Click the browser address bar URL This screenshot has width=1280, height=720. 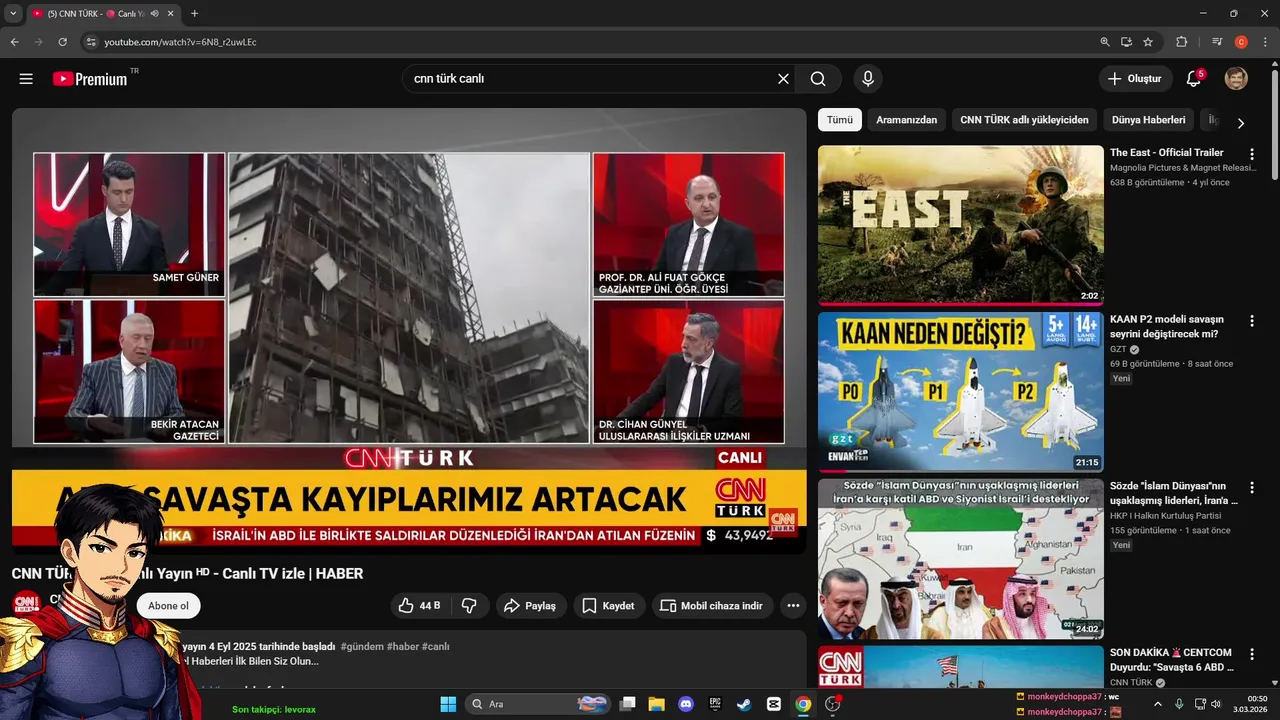click(x=181, y=42)
